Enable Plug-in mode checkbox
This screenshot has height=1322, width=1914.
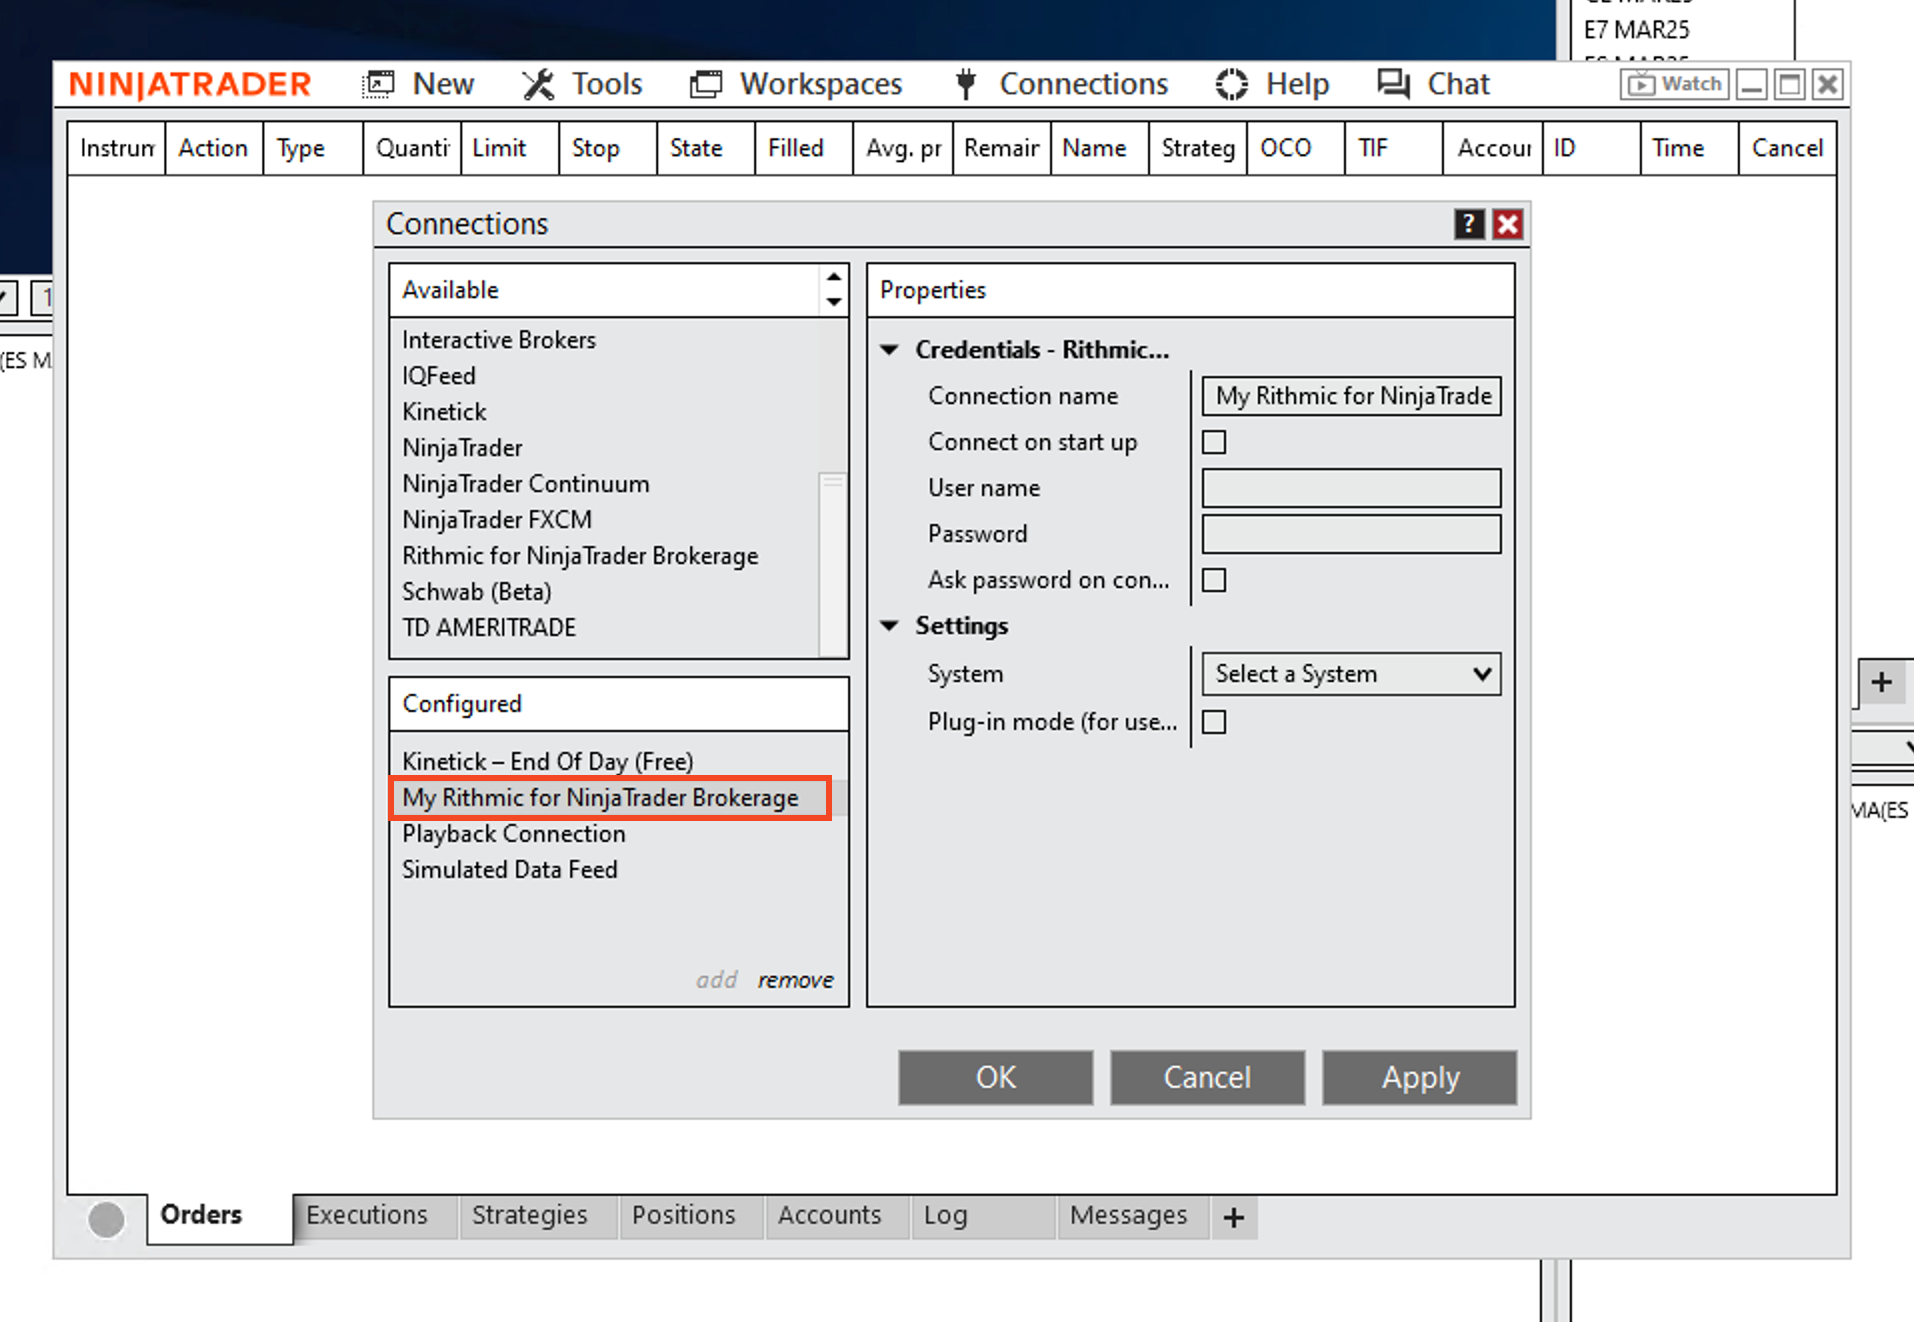click(x=1214, y=722)
